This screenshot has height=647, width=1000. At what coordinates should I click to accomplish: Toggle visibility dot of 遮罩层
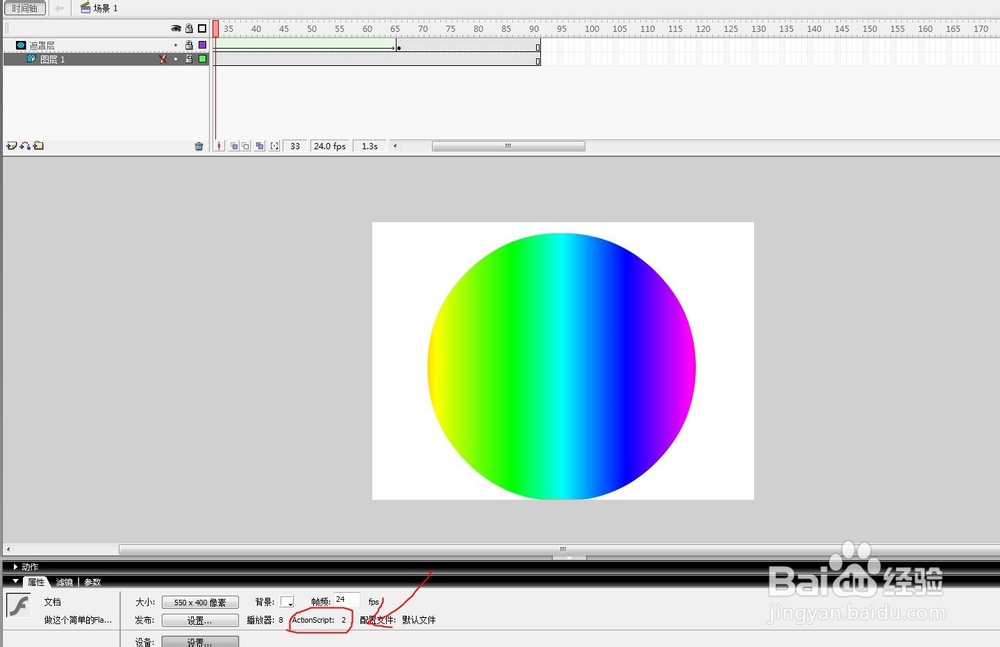tap(175, 45)
